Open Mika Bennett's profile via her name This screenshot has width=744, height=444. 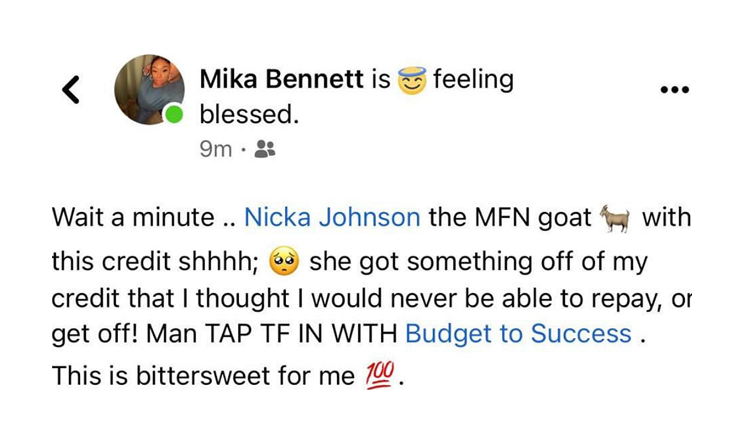pos(281,78)
